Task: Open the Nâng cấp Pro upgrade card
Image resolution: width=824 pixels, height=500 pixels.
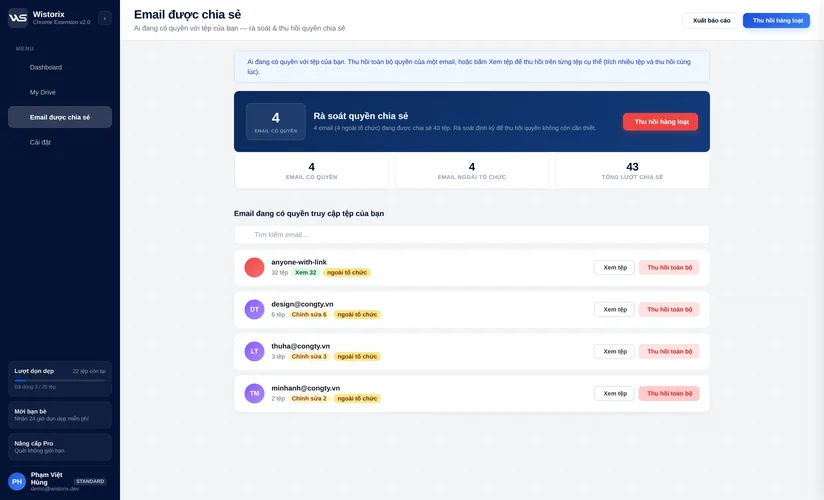Action: (60, 447)
